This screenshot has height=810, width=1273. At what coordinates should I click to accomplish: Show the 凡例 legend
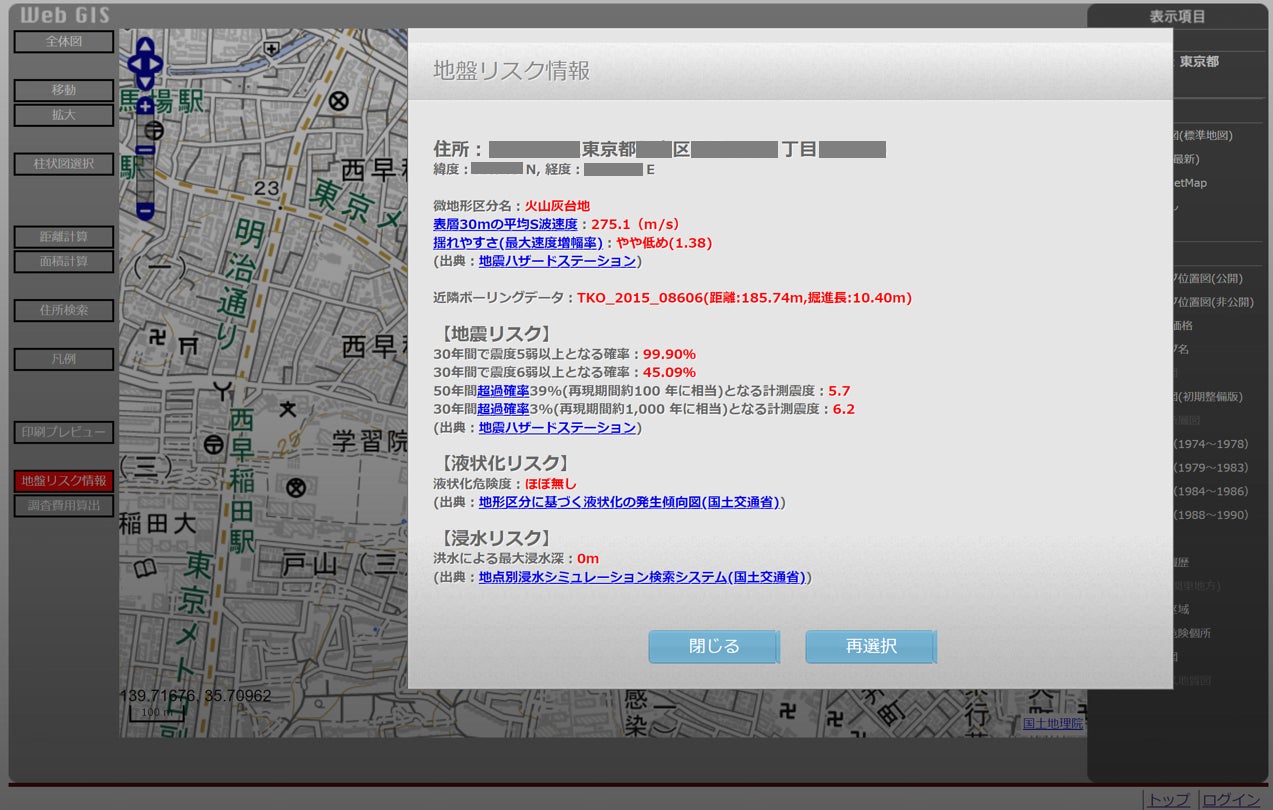(x=64, y=359)
